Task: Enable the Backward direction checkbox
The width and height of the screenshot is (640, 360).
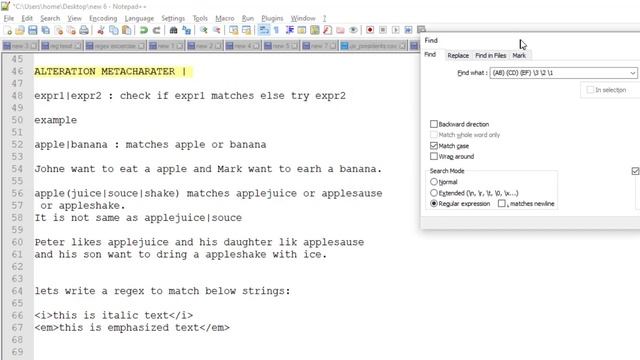Action: 434,124
